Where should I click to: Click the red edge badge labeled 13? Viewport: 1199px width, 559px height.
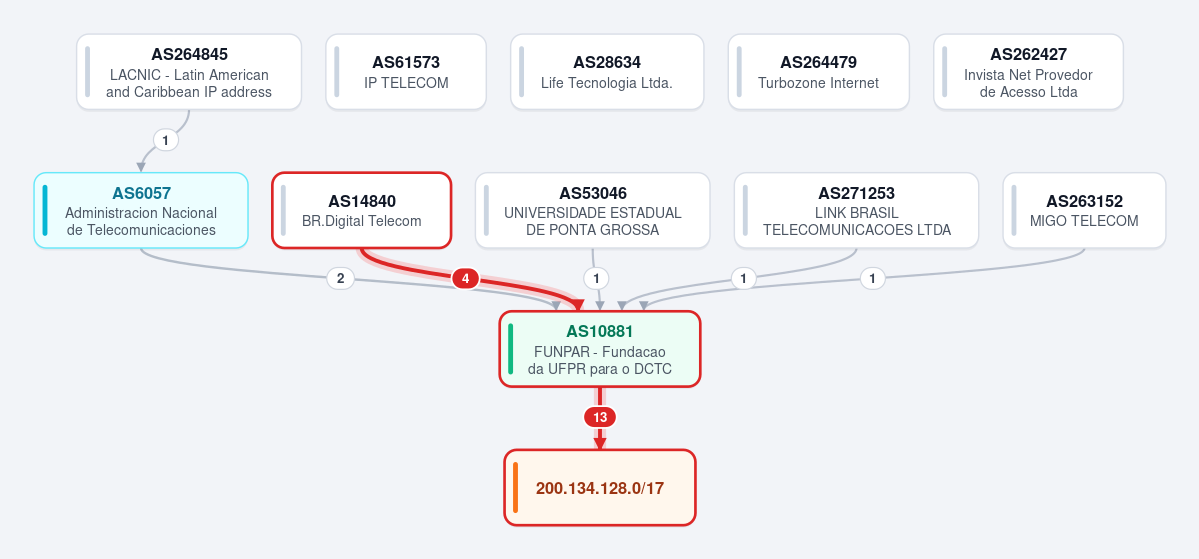[x=600, y=418]
